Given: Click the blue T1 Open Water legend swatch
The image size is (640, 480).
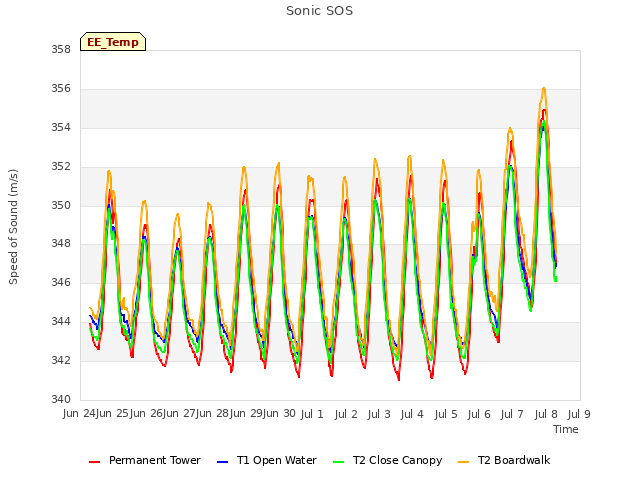Looking at the screenshot, I should [222, 462].
